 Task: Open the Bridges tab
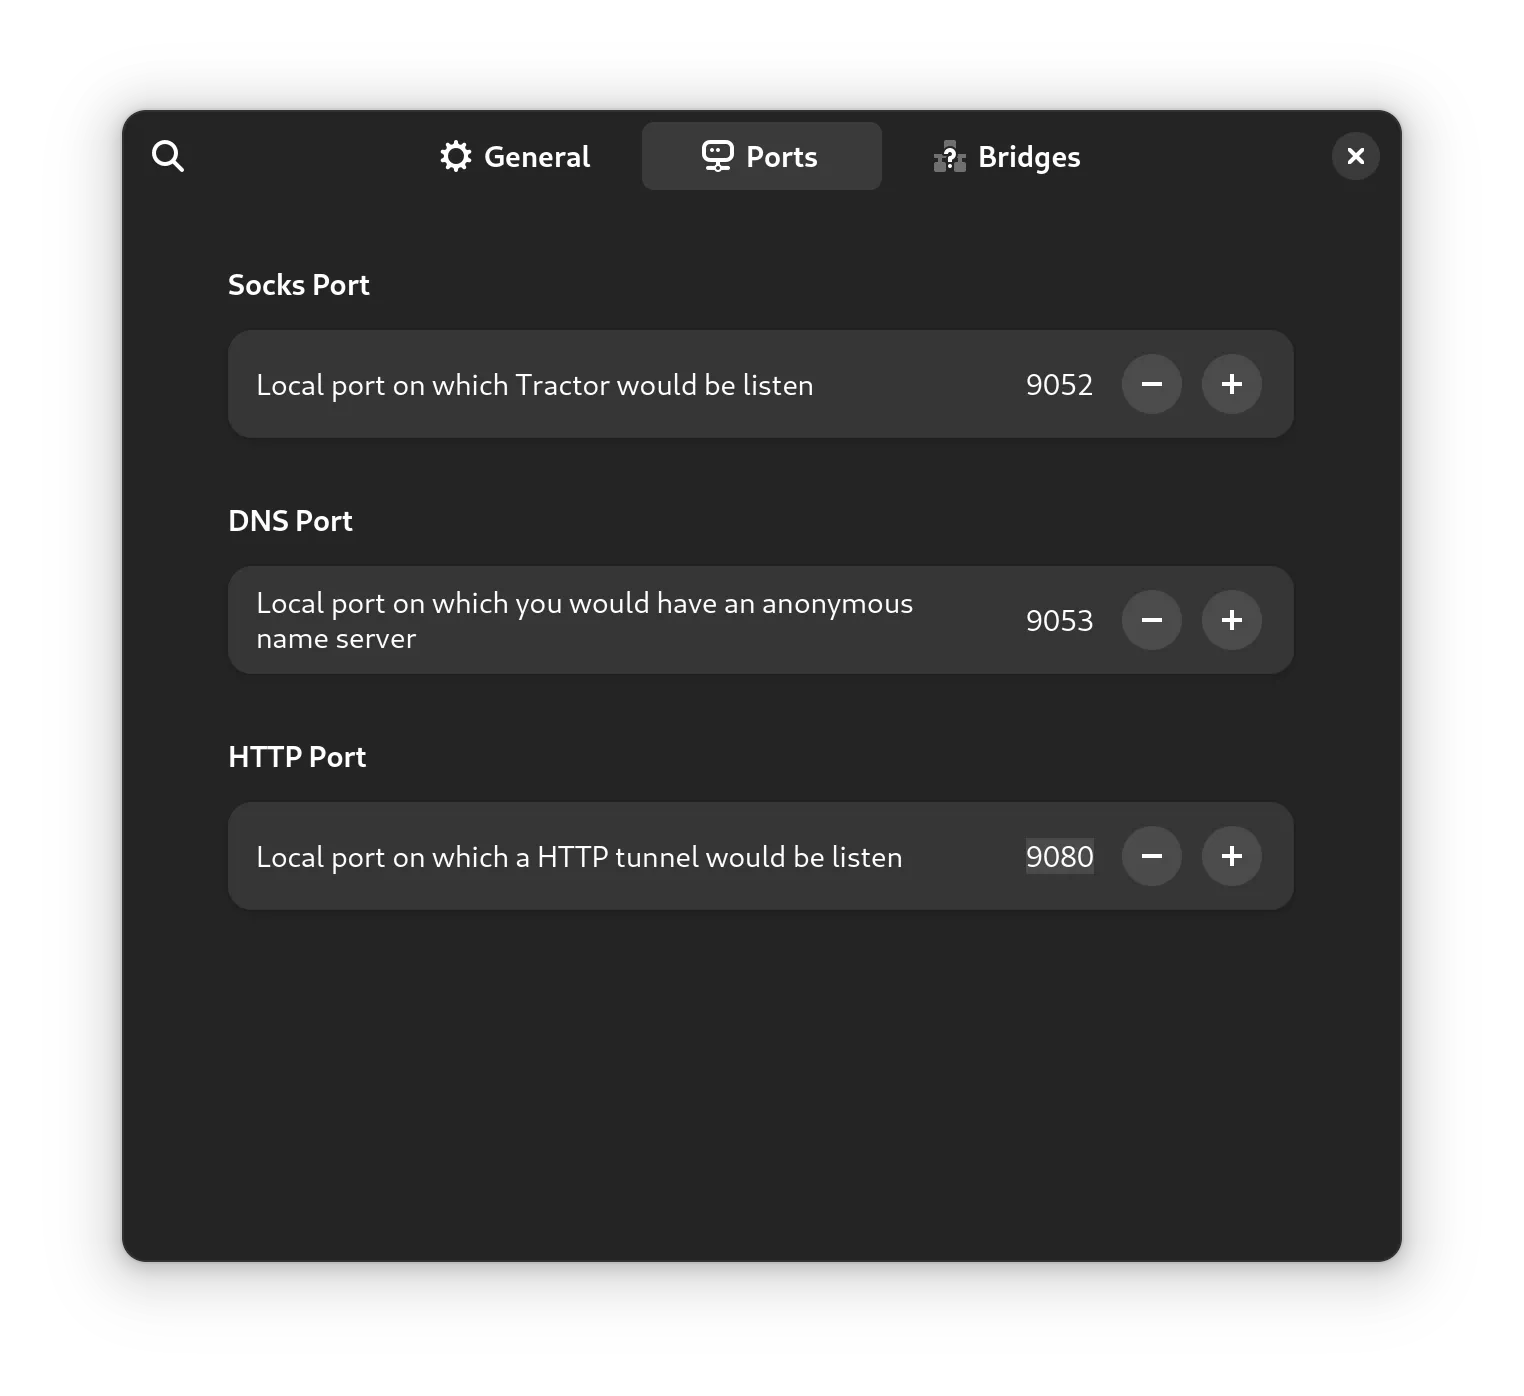[1008, 156]
